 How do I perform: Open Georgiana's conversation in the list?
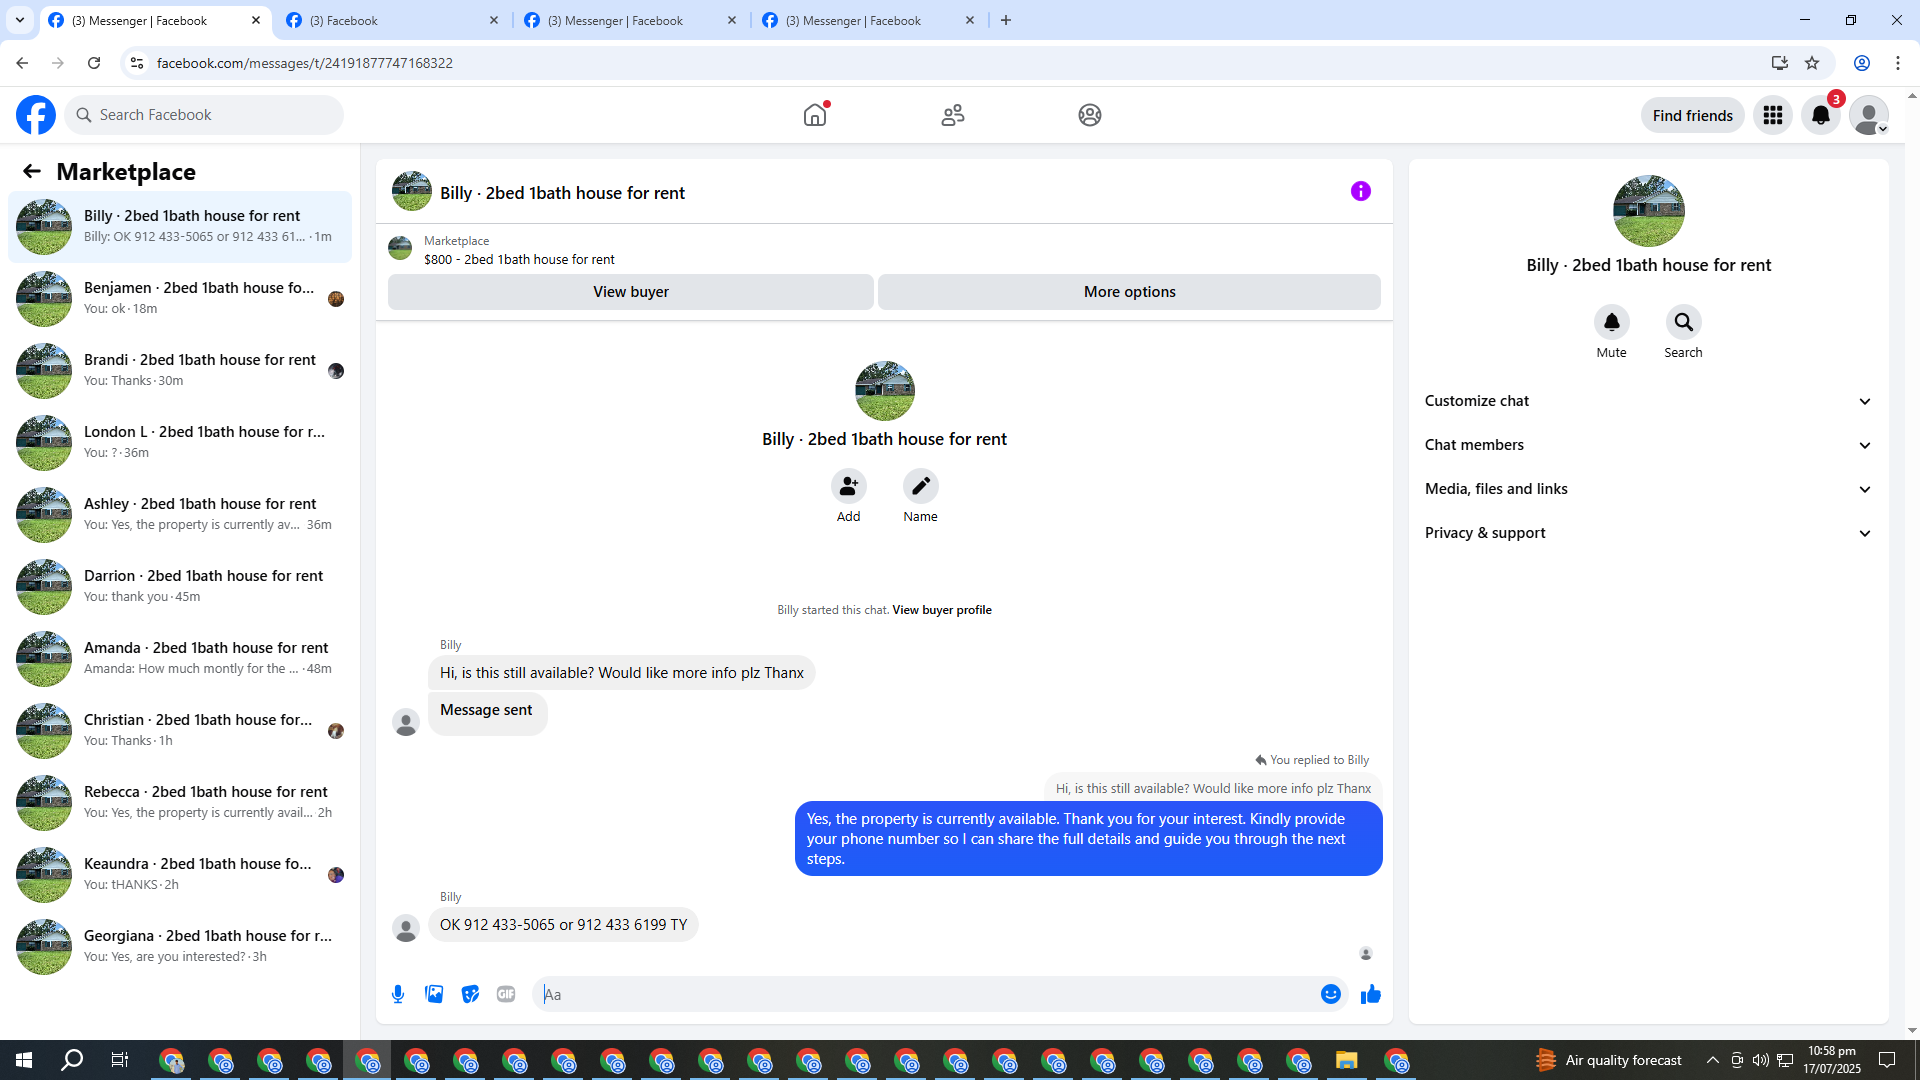tap(180, 947)
